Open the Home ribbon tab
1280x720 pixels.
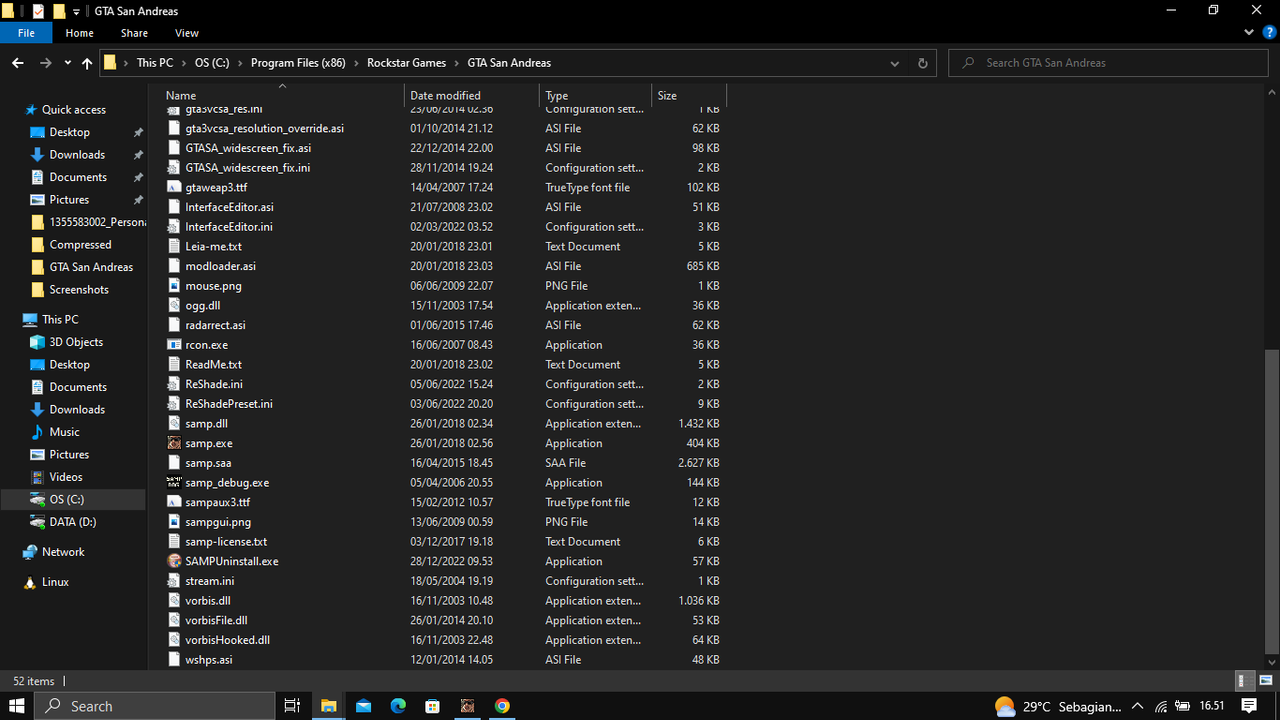click(79, 33)
